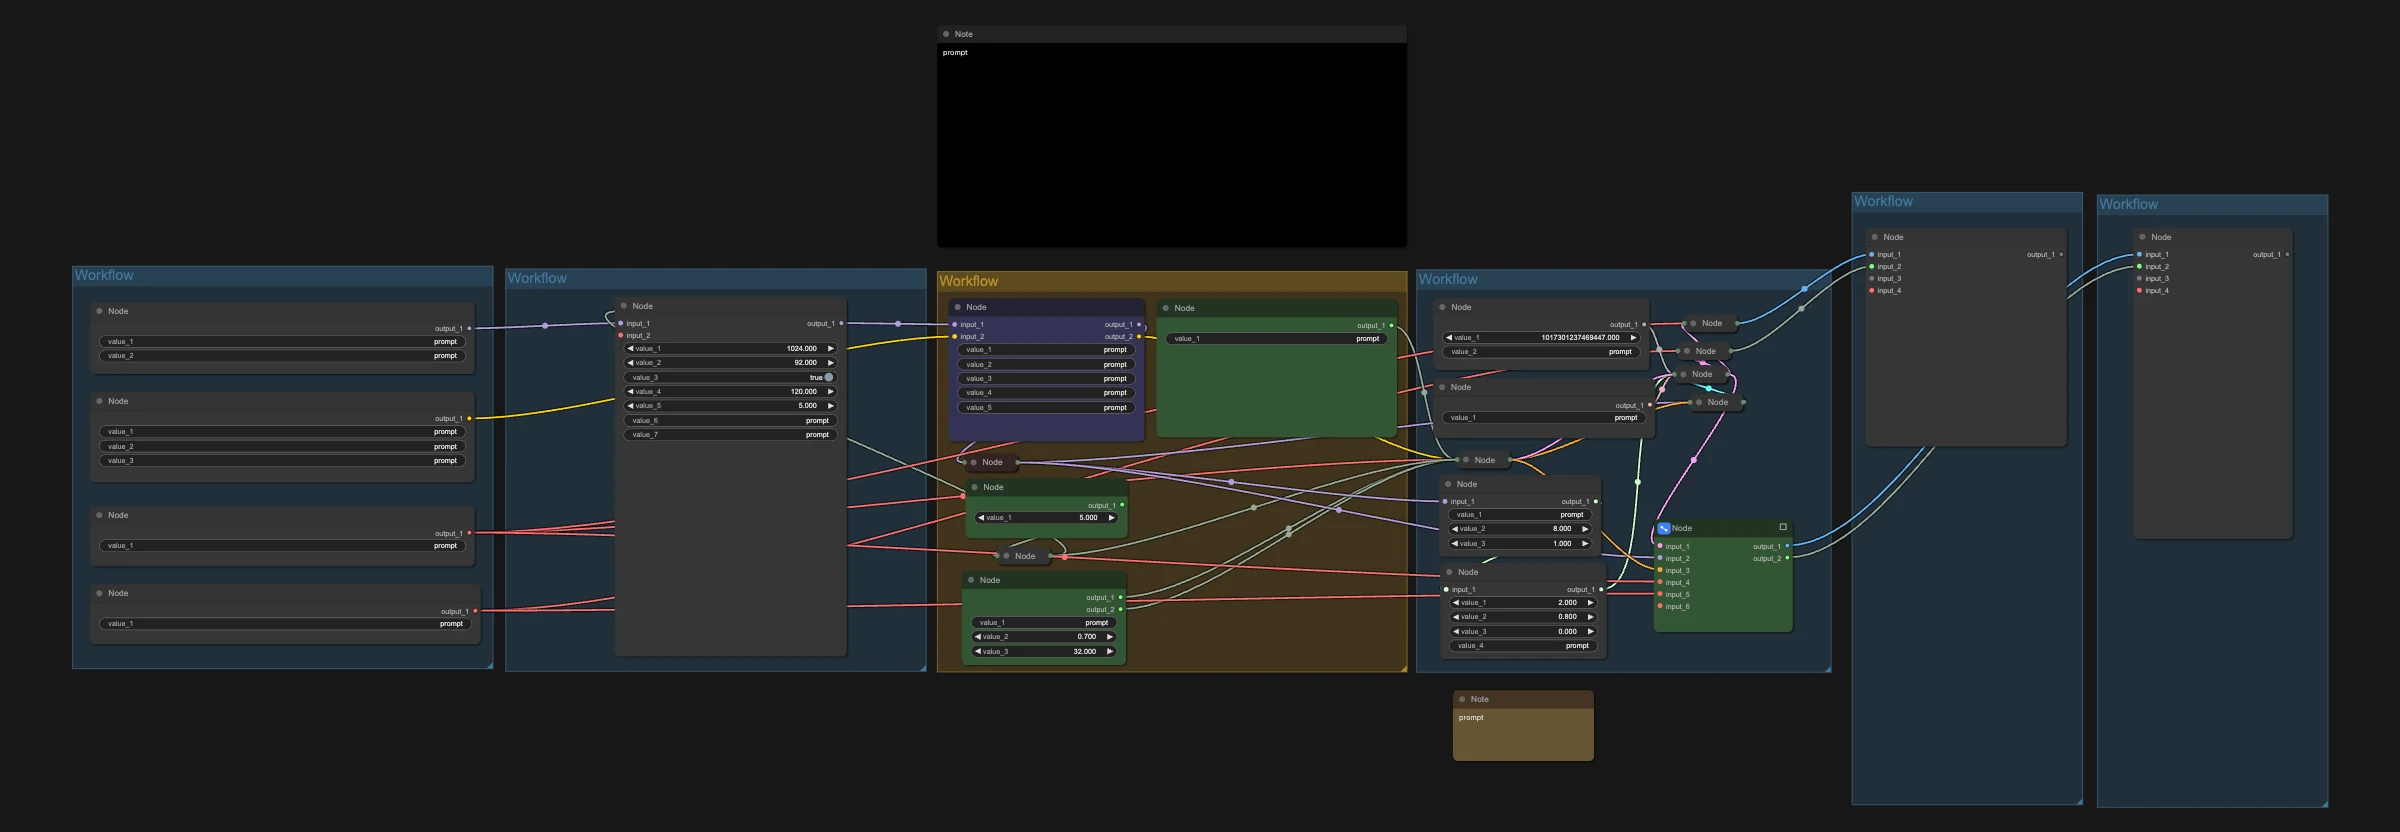Click the value_7 prompt field
Screen dimensions: 2400x832
coord(730,435)
